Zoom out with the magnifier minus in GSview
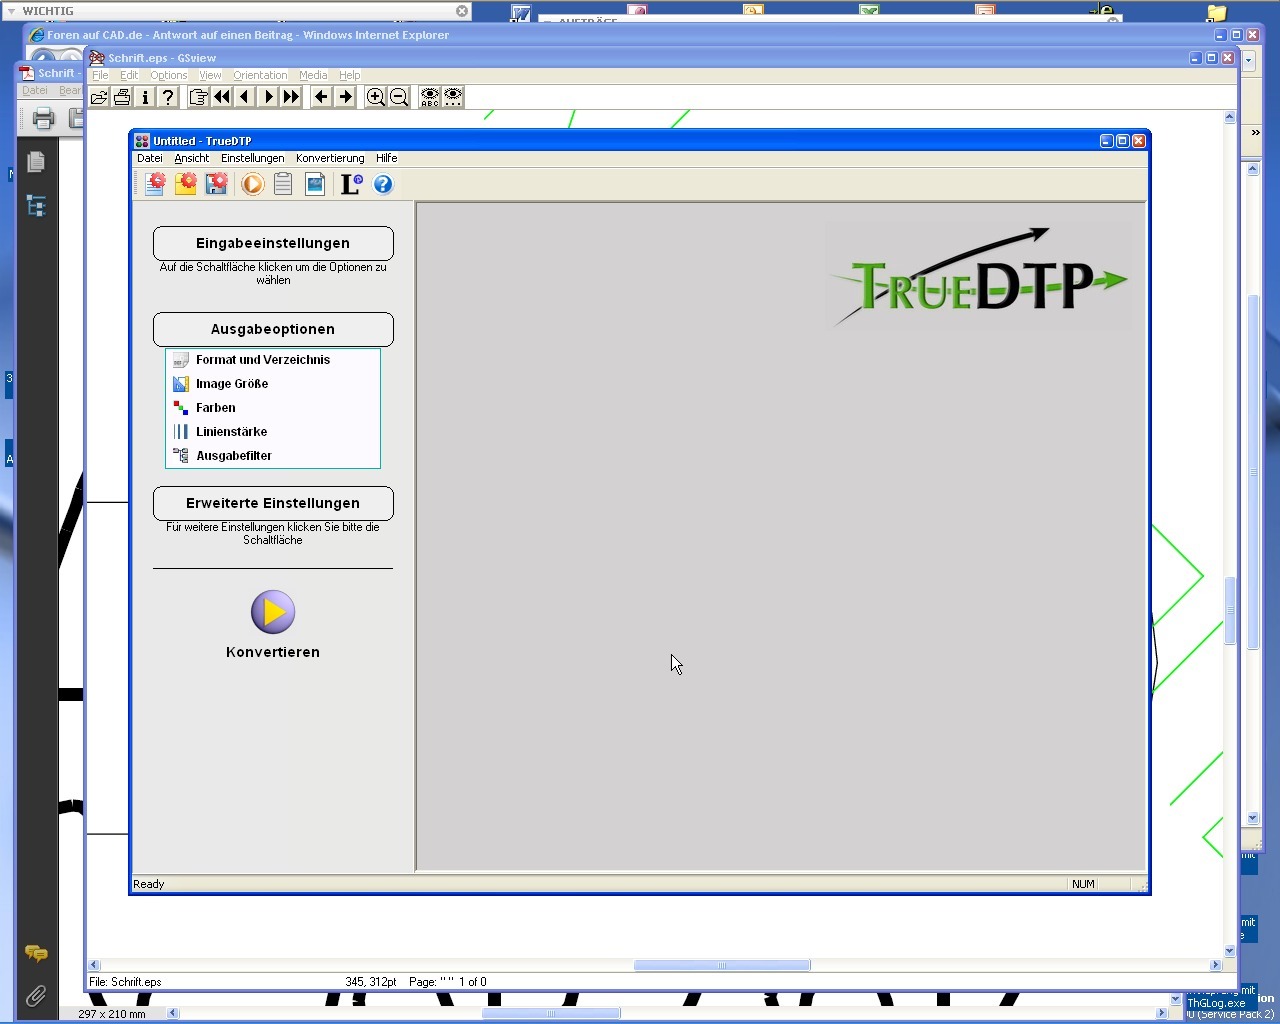The image size is (1280, 1024). tap(398, 97)
